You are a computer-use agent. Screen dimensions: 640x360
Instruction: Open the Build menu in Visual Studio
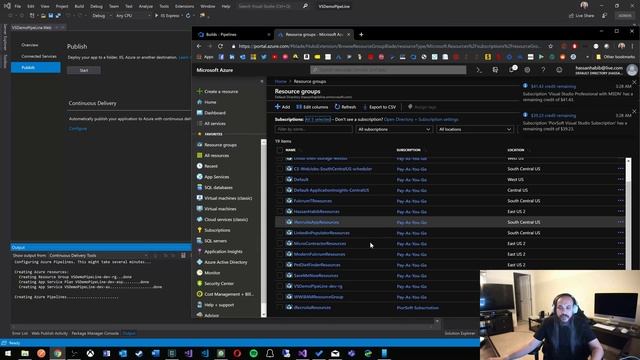(79, 6)
